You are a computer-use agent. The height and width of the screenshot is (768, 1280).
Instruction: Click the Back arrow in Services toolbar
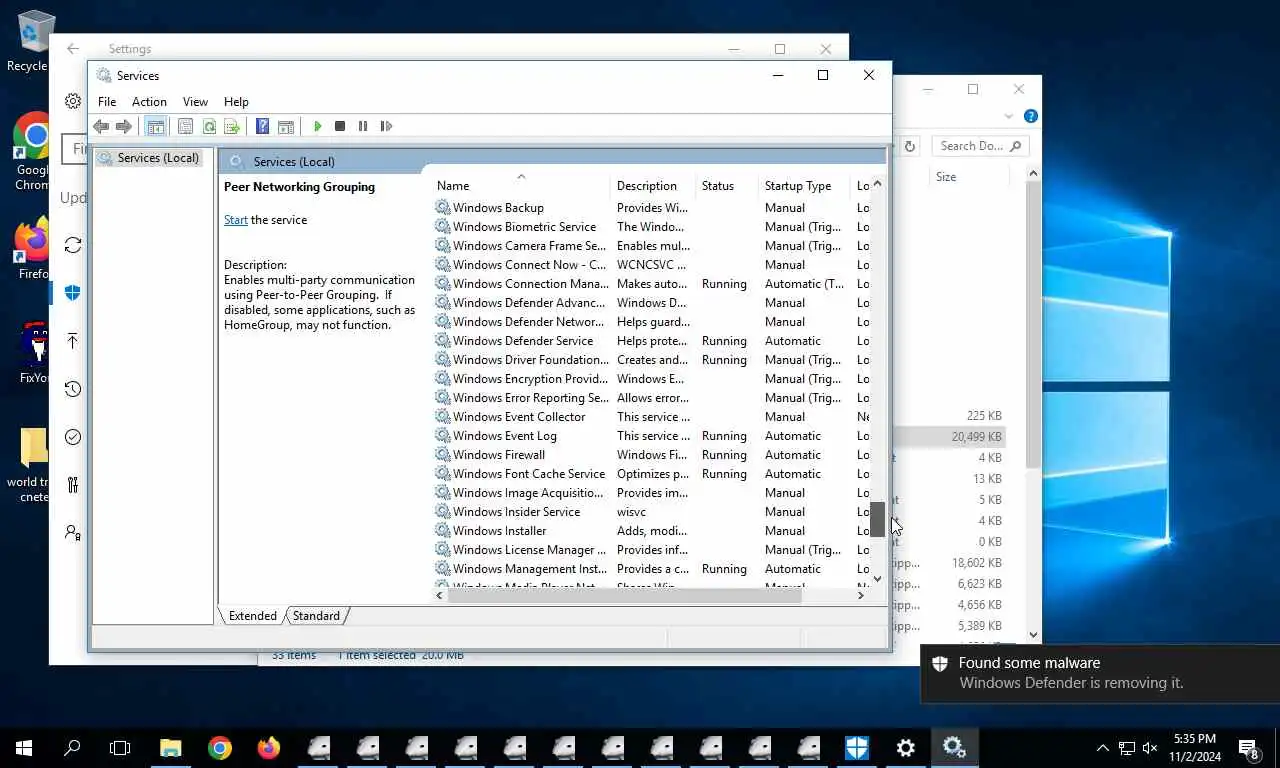click(101, 126)
